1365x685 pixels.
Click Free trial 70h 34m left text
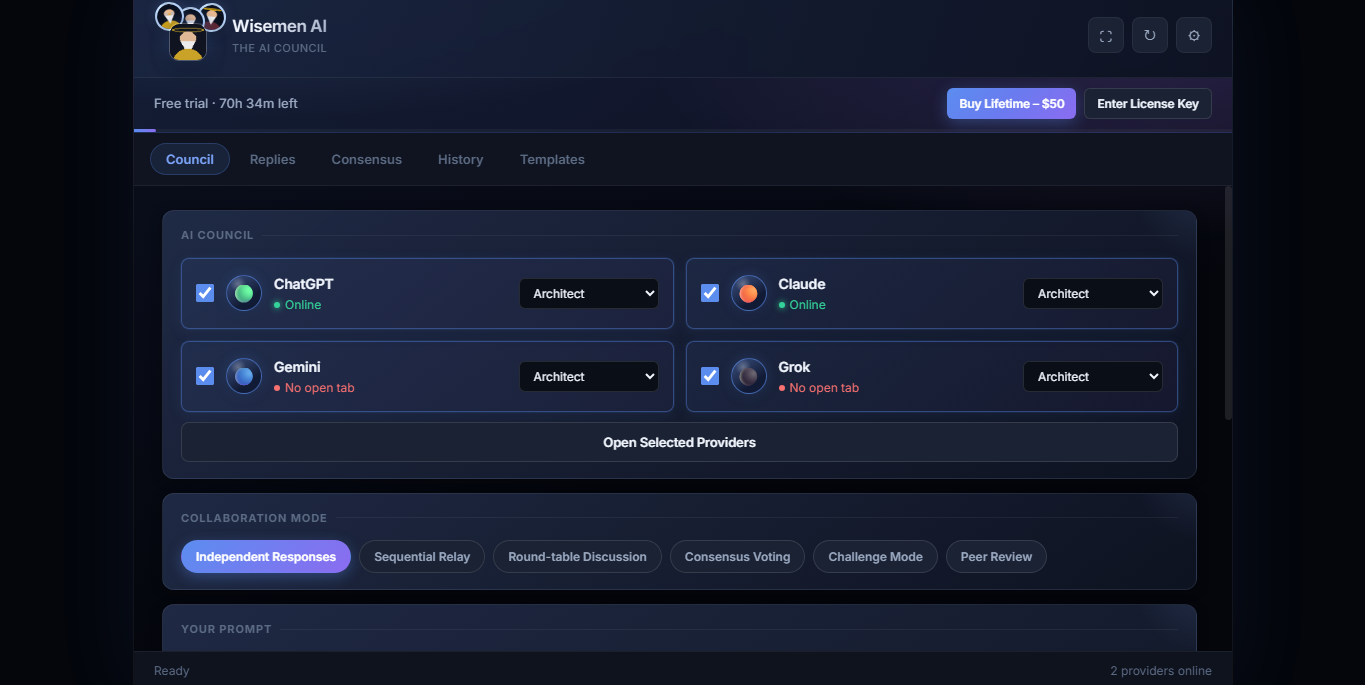tap(226, 103)
